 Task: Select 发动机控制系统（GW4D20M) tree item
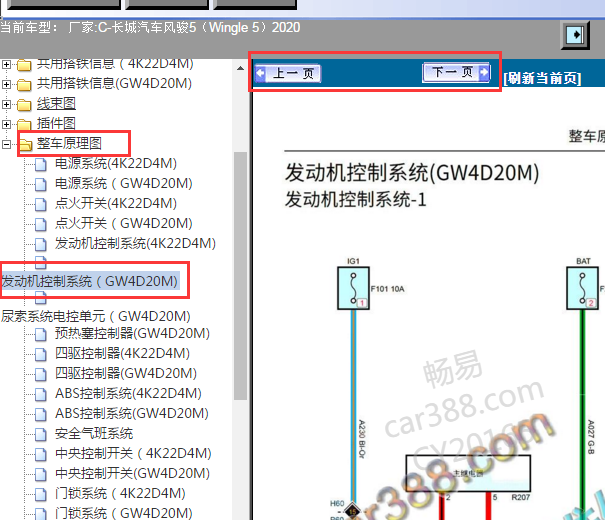click(x=90, y=281)
